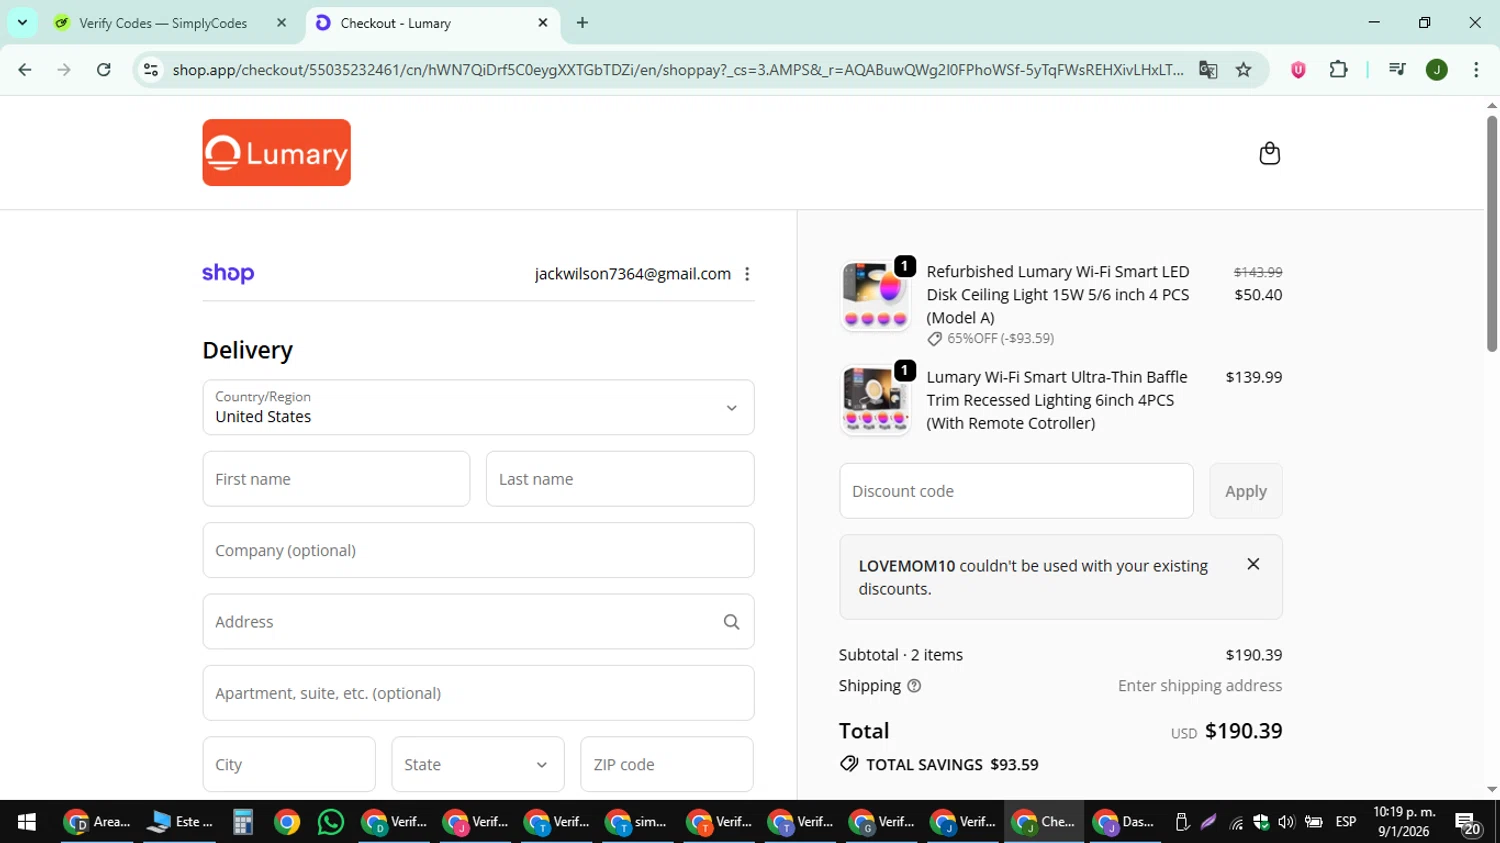This screenshot has height=843, width=1500.
Task: Click shipping info question mark icon
Action: [914, 686]
